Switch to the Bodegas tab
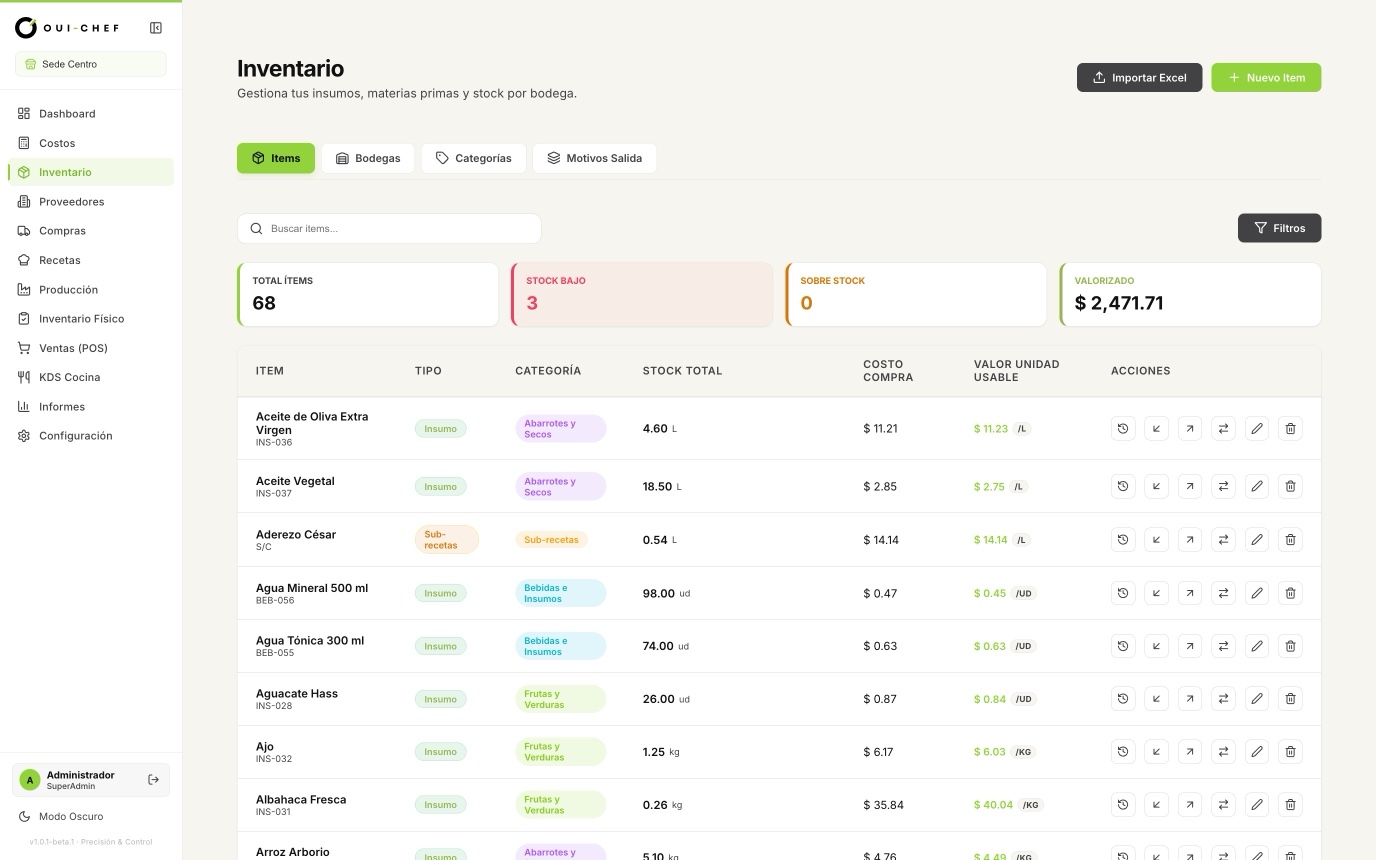 tap(368, 158)
